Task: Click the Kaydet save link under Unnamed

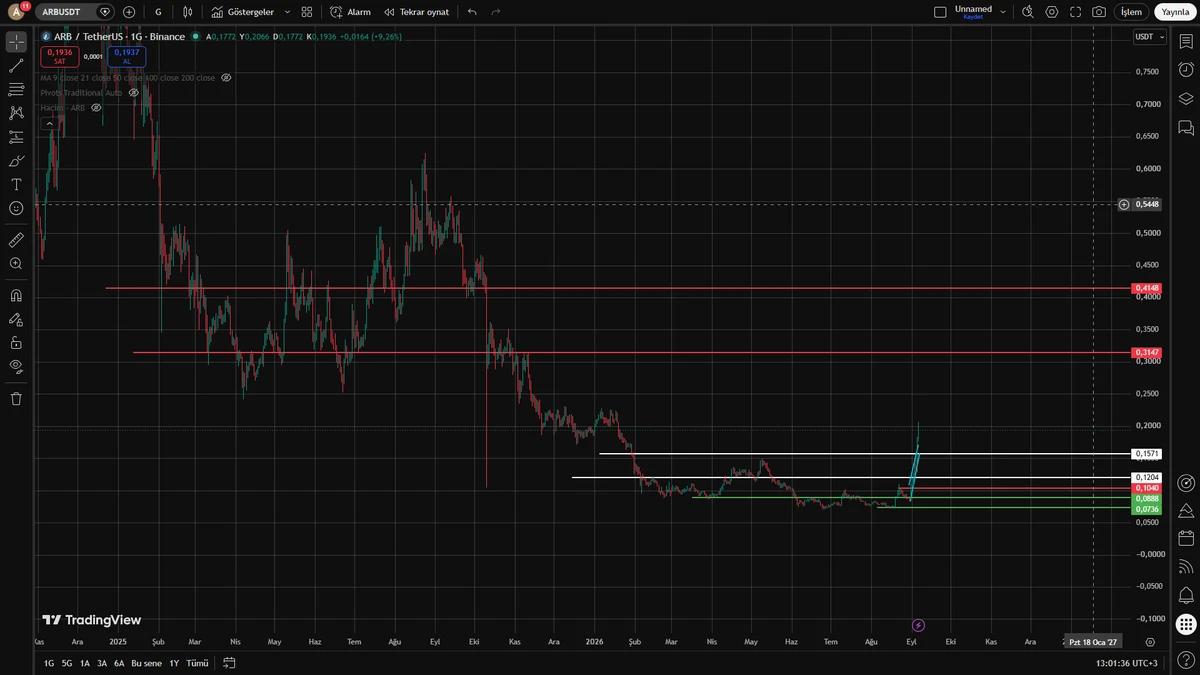Action: point(973,18)
